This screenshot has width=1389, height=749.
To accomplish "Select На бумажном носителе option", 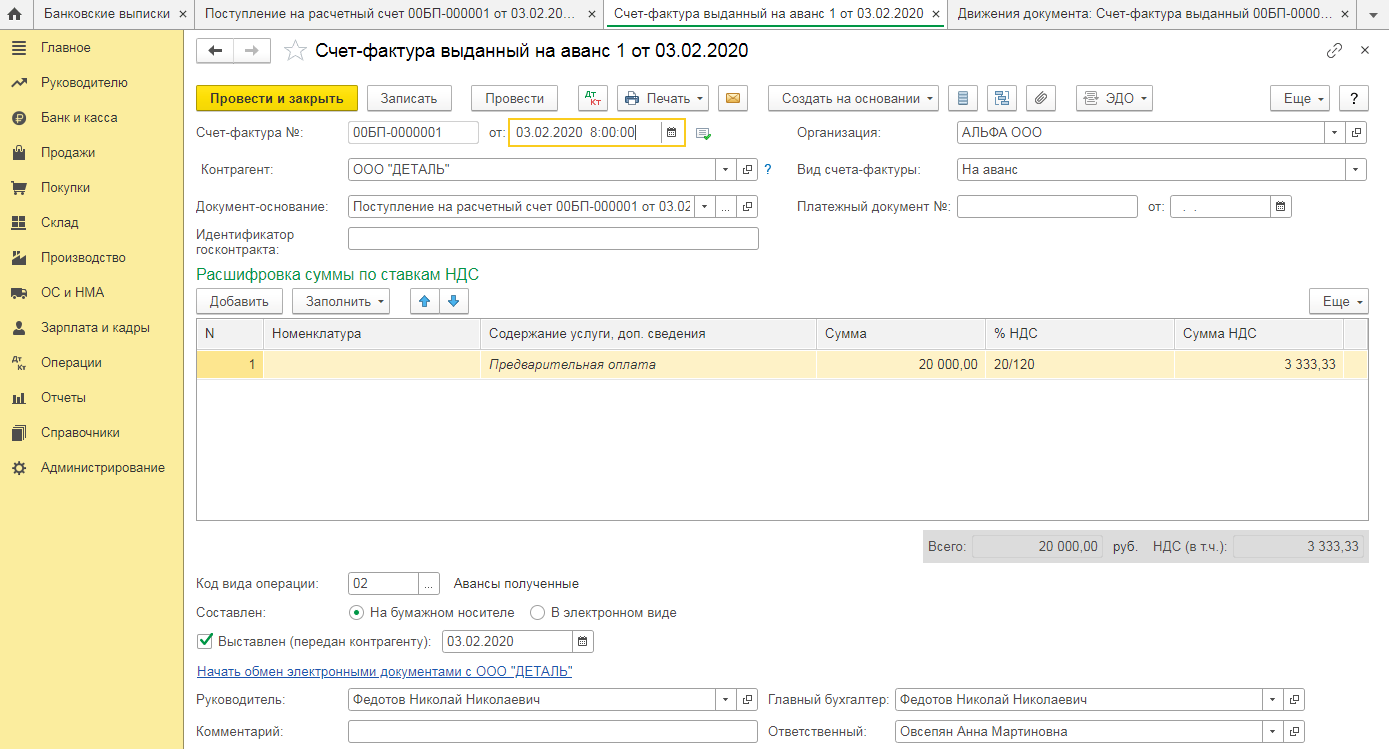I will [x=356, y=612].
